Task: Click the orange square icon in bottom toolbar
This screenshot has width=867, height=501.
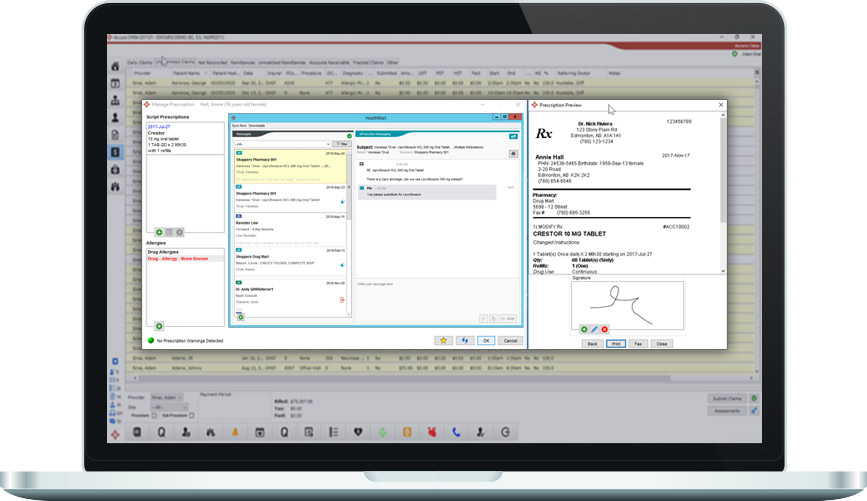Action: click(407, 432)
